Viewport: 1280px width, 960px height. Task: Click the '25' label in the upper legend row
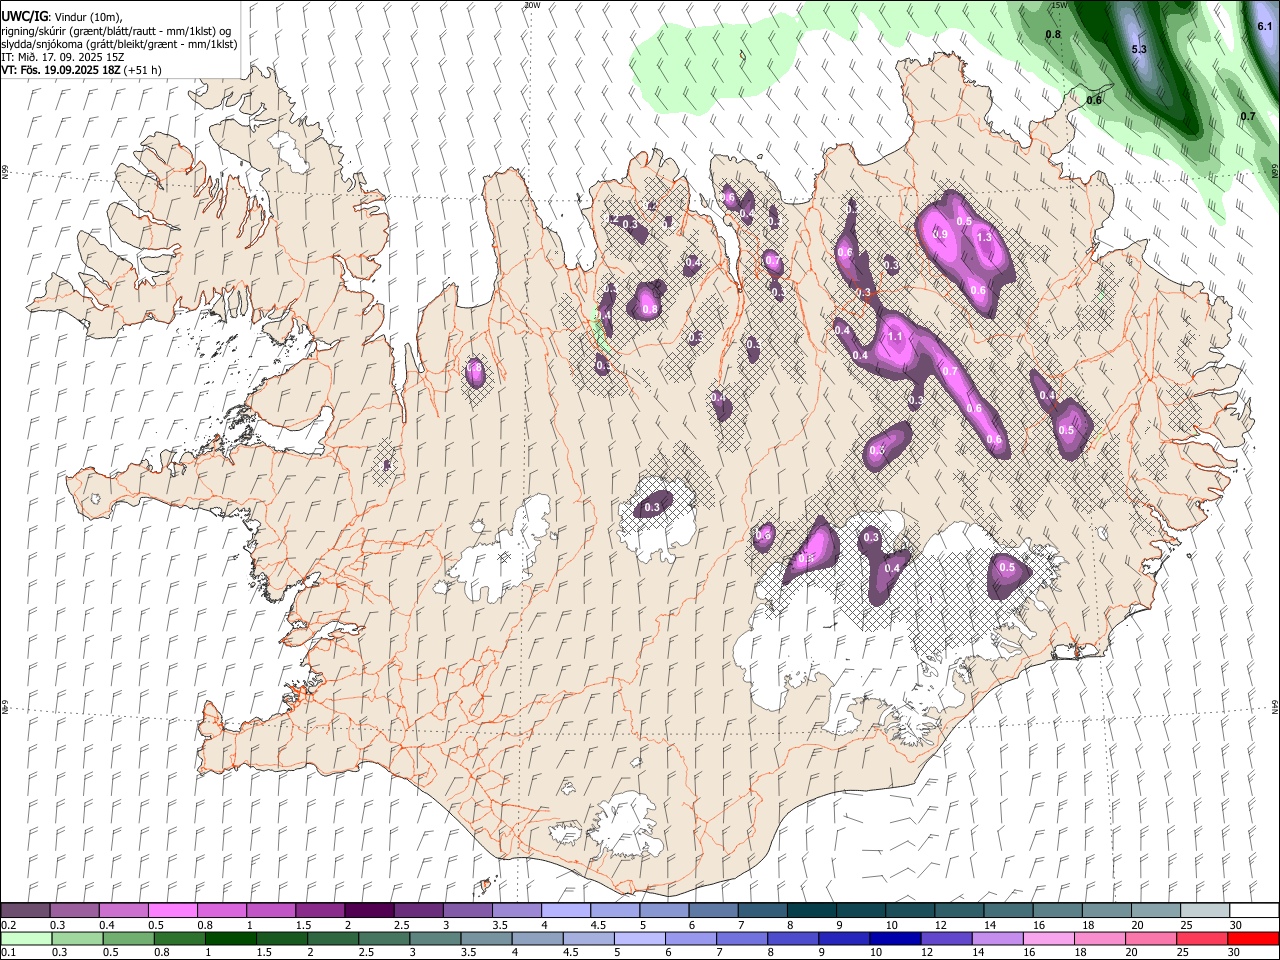(x=1186, y=925)
